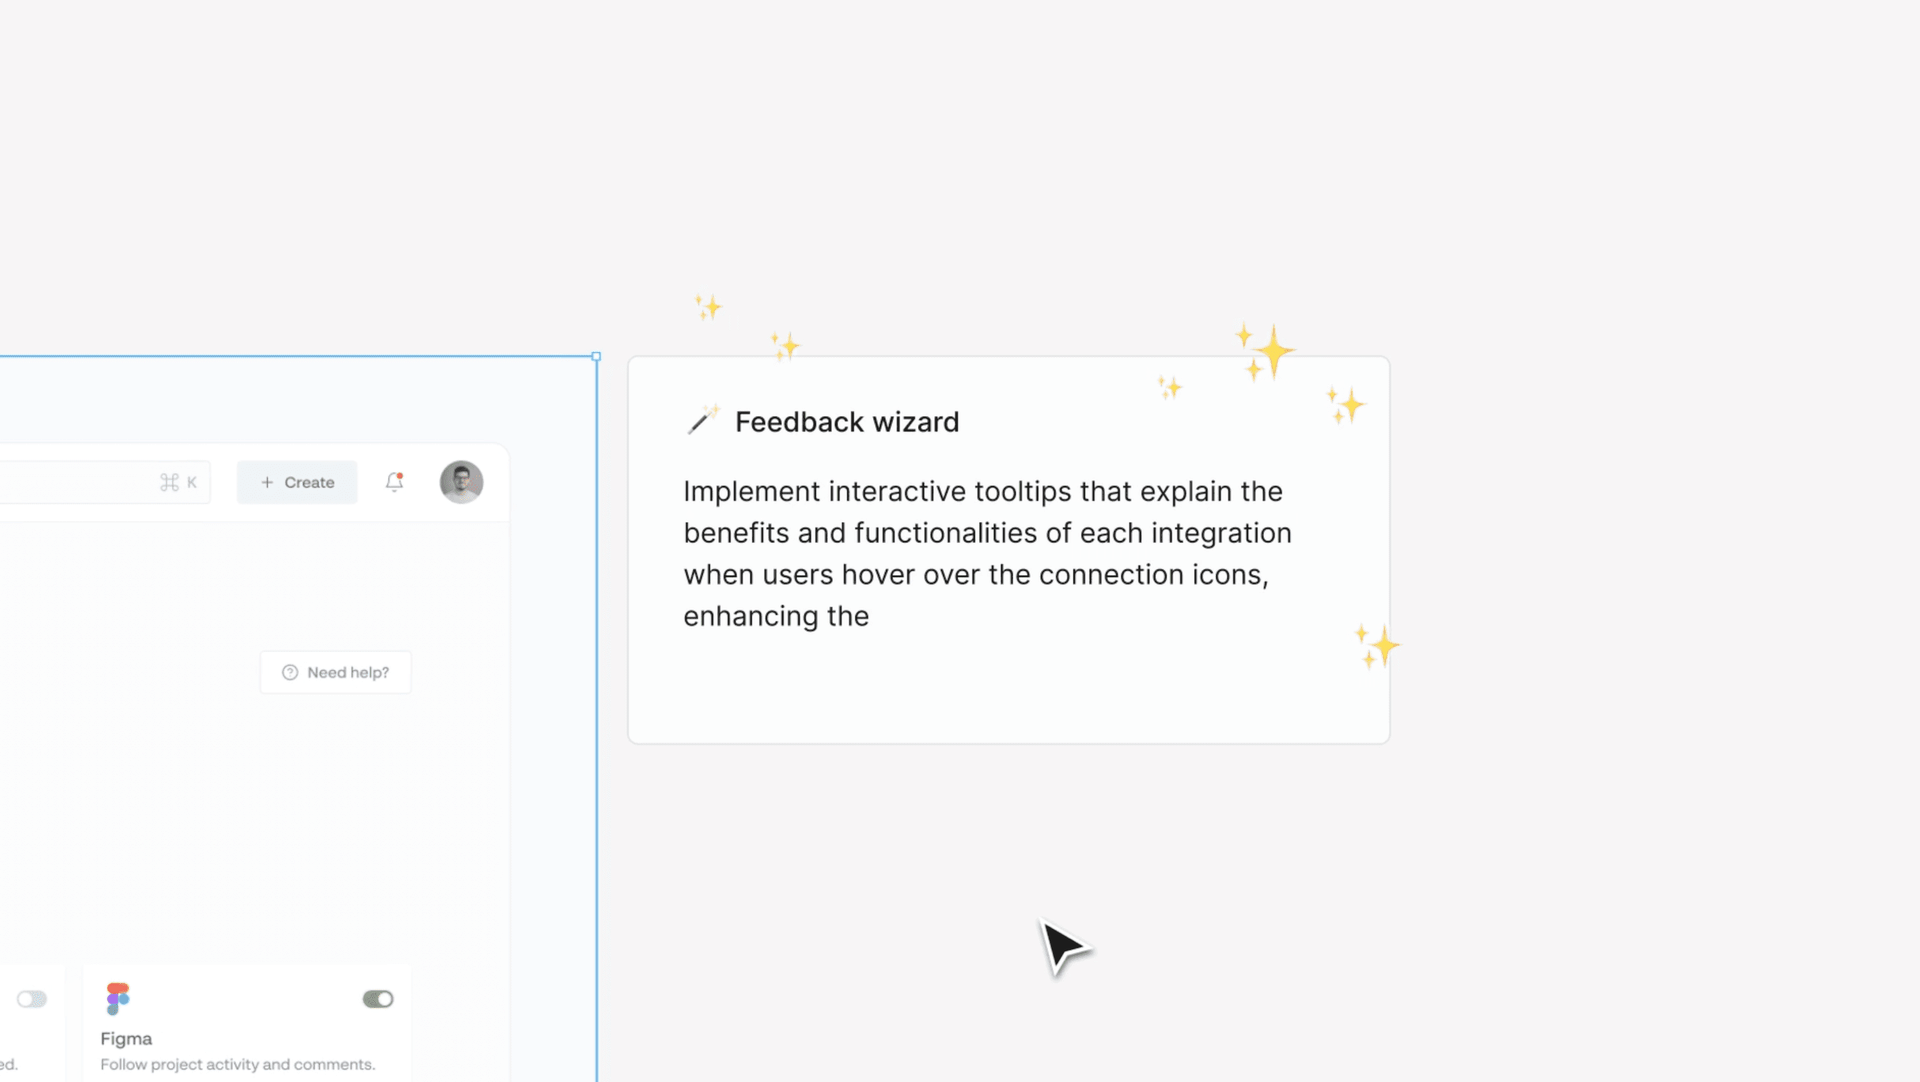The height and width of the screenshot is (1082, 1920).
Task: Open the Feedback wizard card
Action: [x=1008, y=550]
